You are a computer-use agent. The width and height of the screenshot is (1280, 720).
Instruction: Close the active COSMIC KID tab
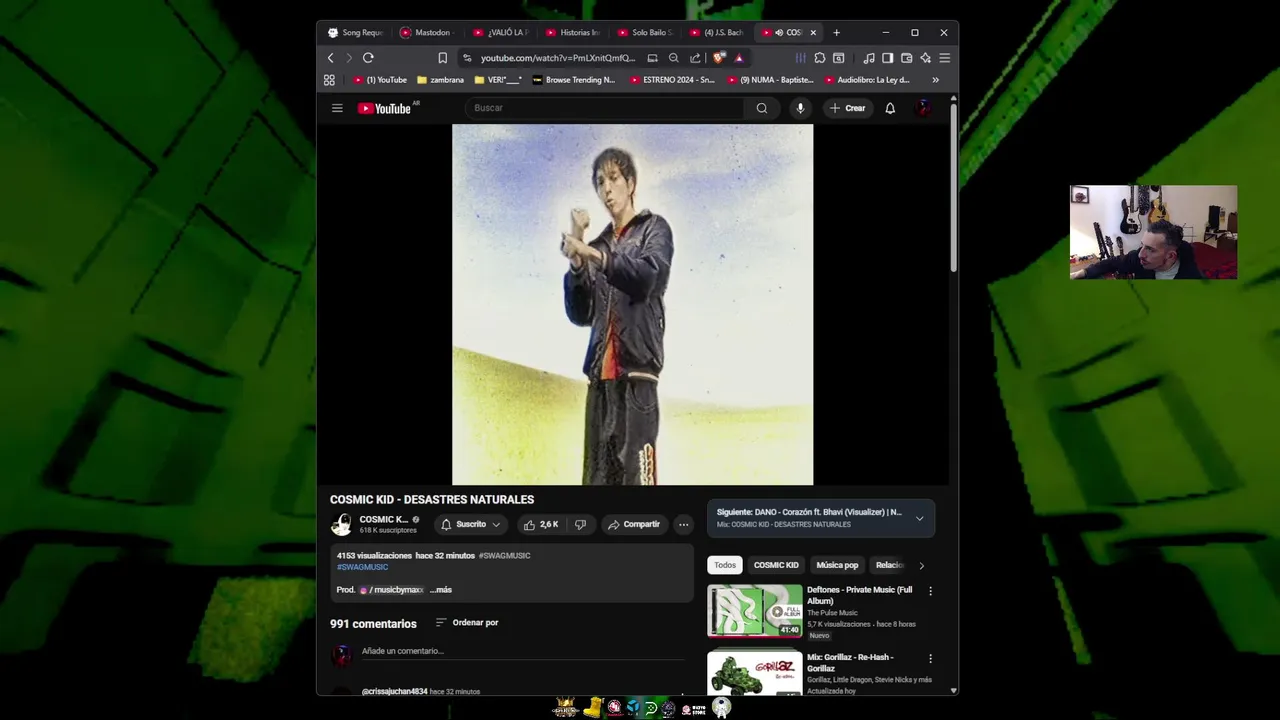pos(813,32)
